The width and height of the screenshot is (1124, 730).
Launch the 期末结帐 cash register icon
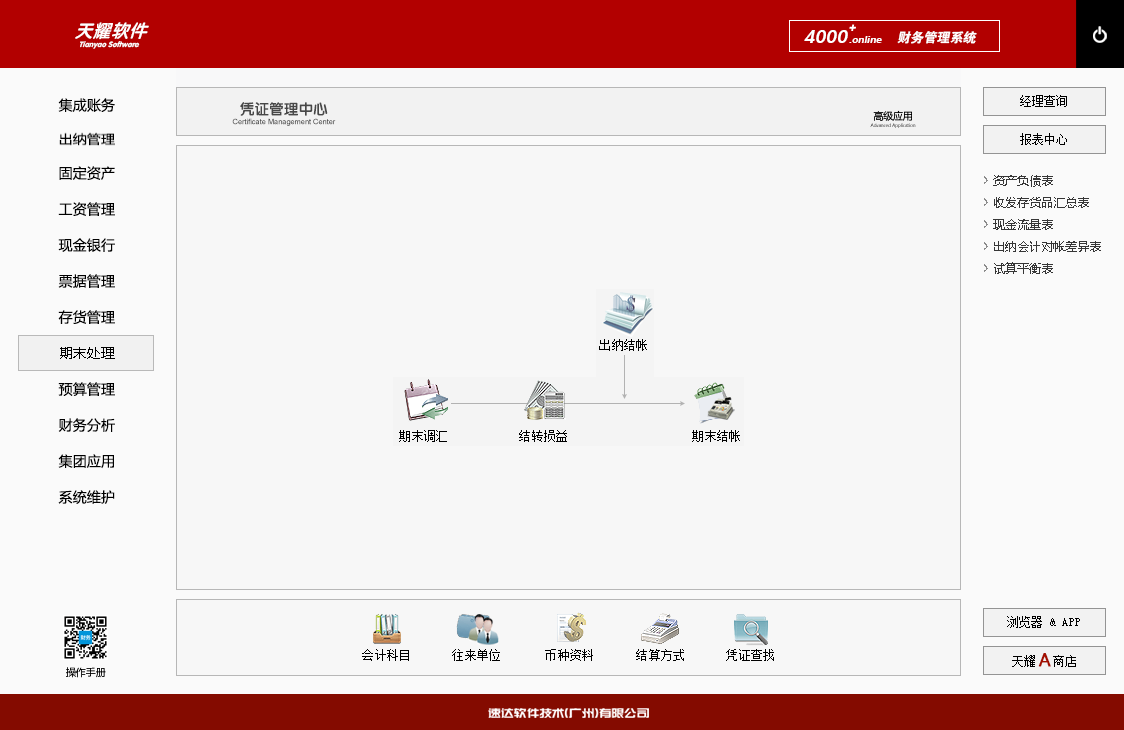(x=716, y=402)
